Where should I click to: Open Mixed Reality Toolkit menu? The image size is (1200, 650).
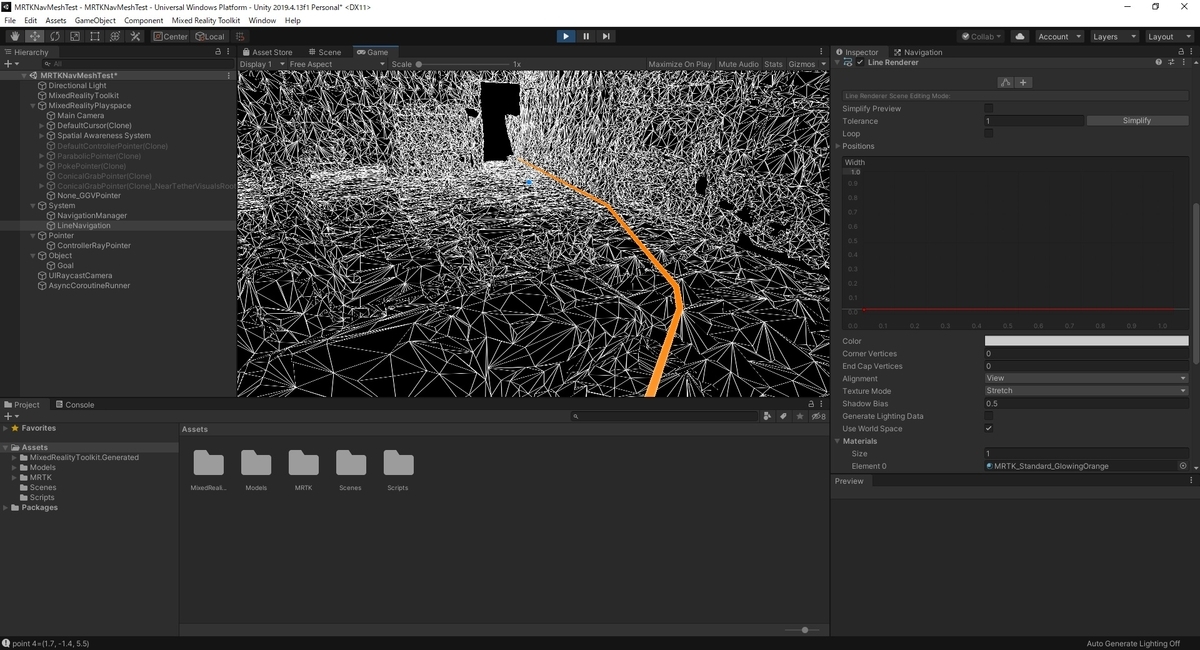[x=207, y=20]
